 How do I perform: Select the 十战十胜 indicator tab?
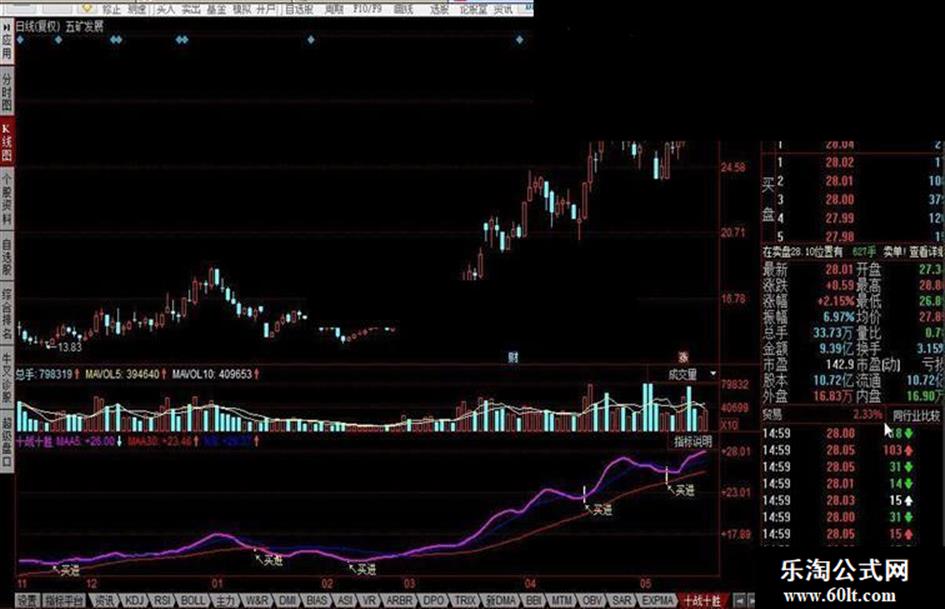[x=702, y=601]
